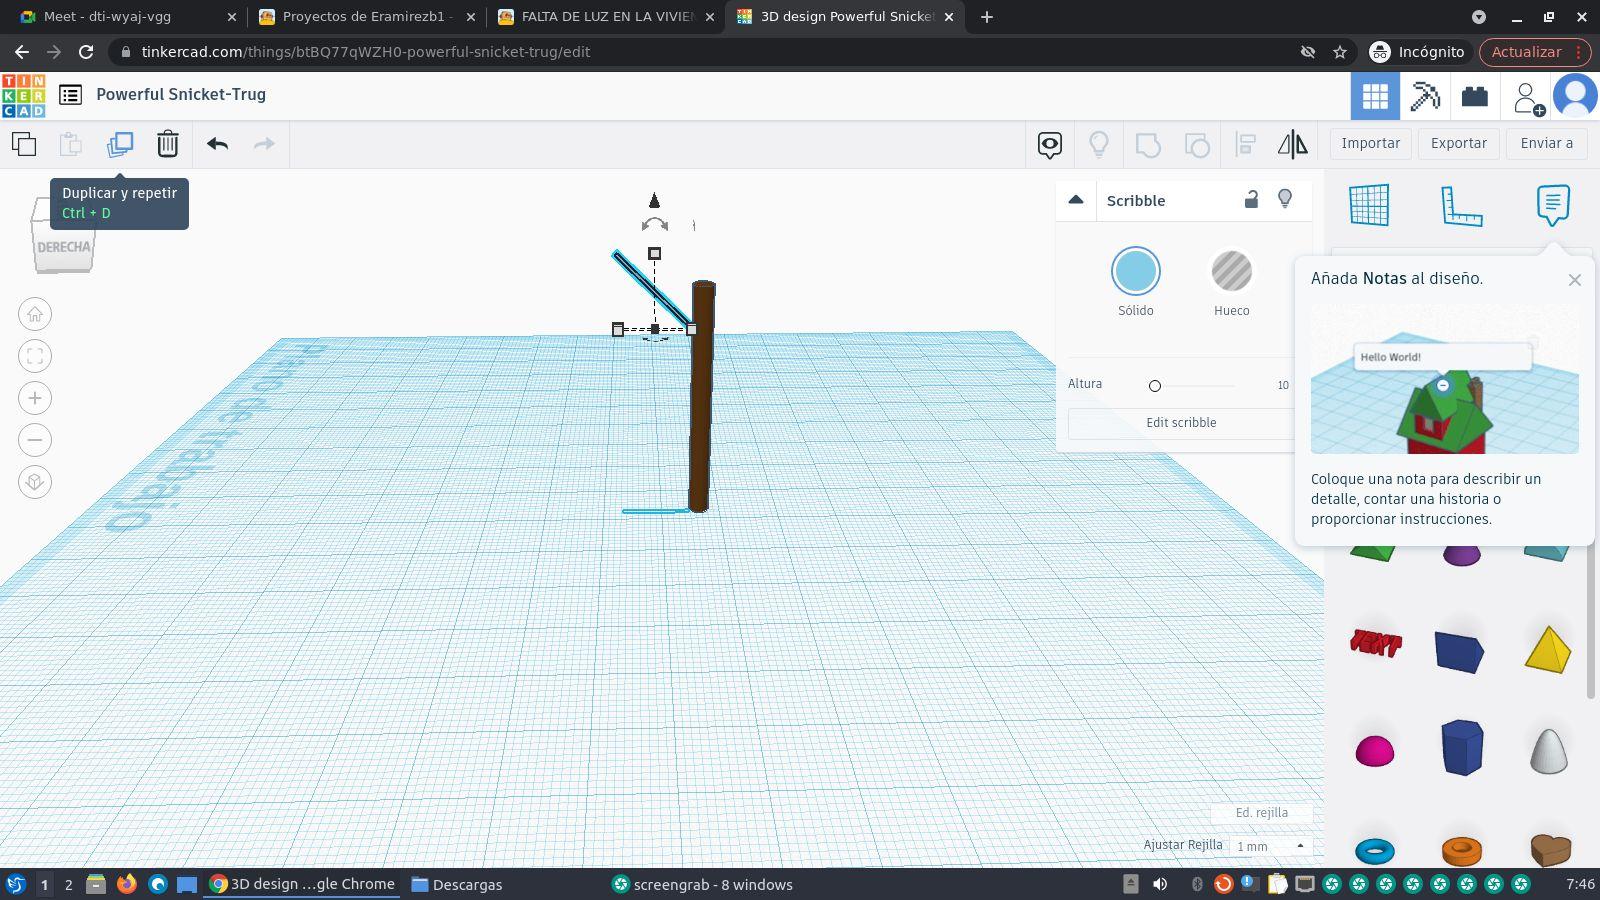The height and width of the screenshot is (900, 1600).
Task: Click the Importar button
Action: click(x=1371, y=143)
